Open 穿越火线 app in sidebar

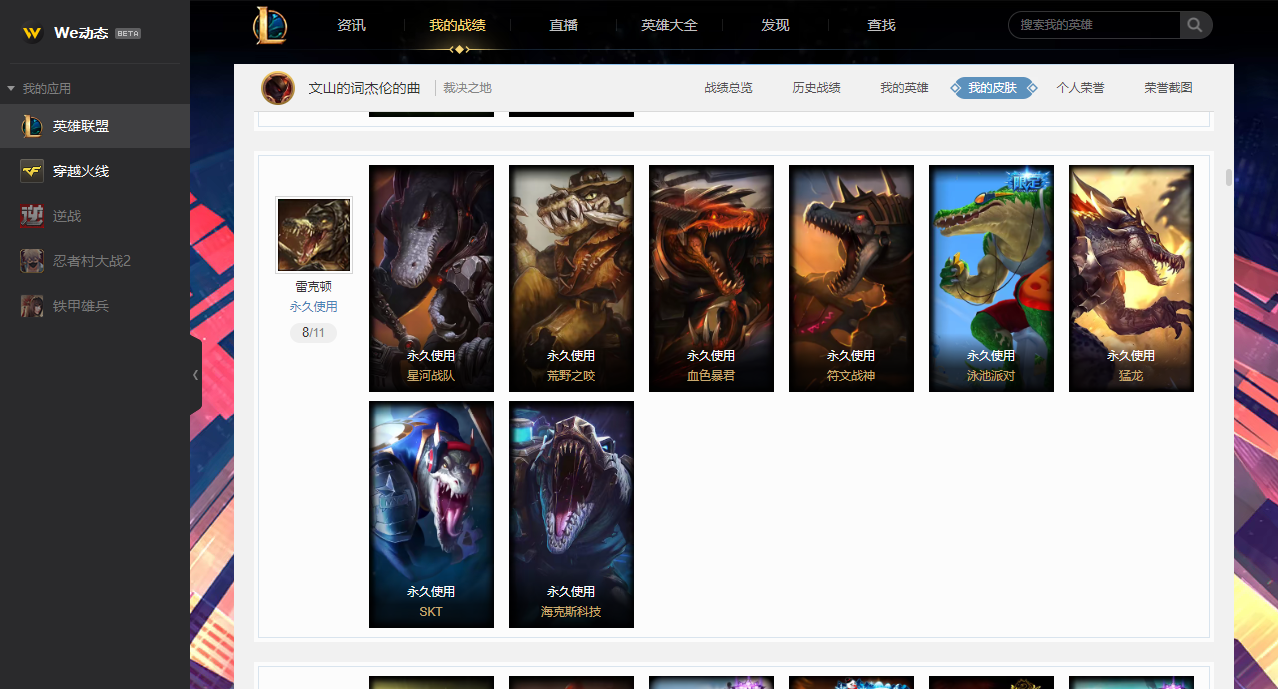(x=95, y=171)
